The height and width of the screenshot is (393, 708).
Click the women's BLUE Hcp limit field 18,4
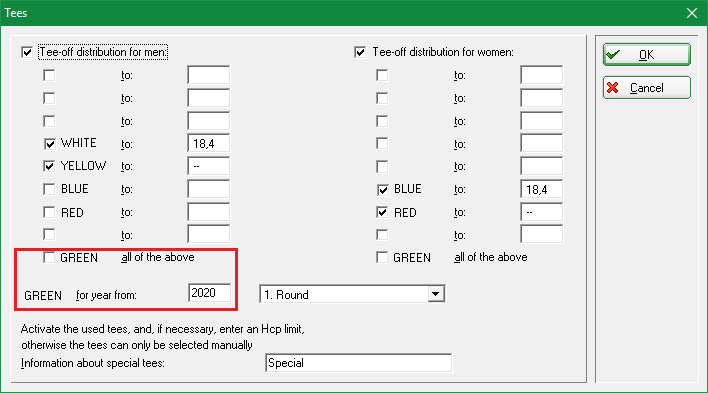tap(541, 189)
